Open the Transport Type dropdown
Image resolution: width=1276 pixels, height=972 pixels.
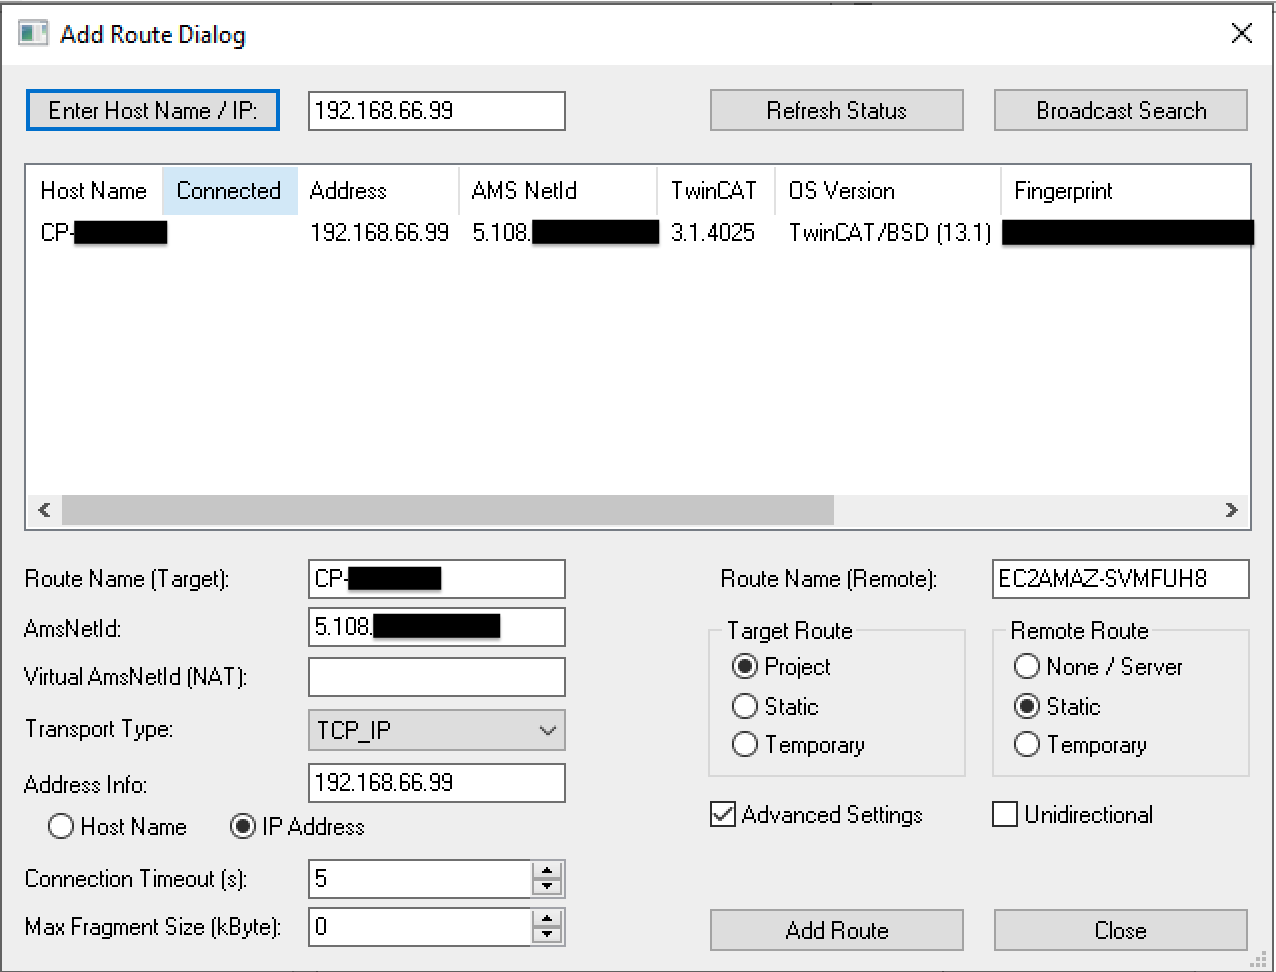tap(437, 731)
